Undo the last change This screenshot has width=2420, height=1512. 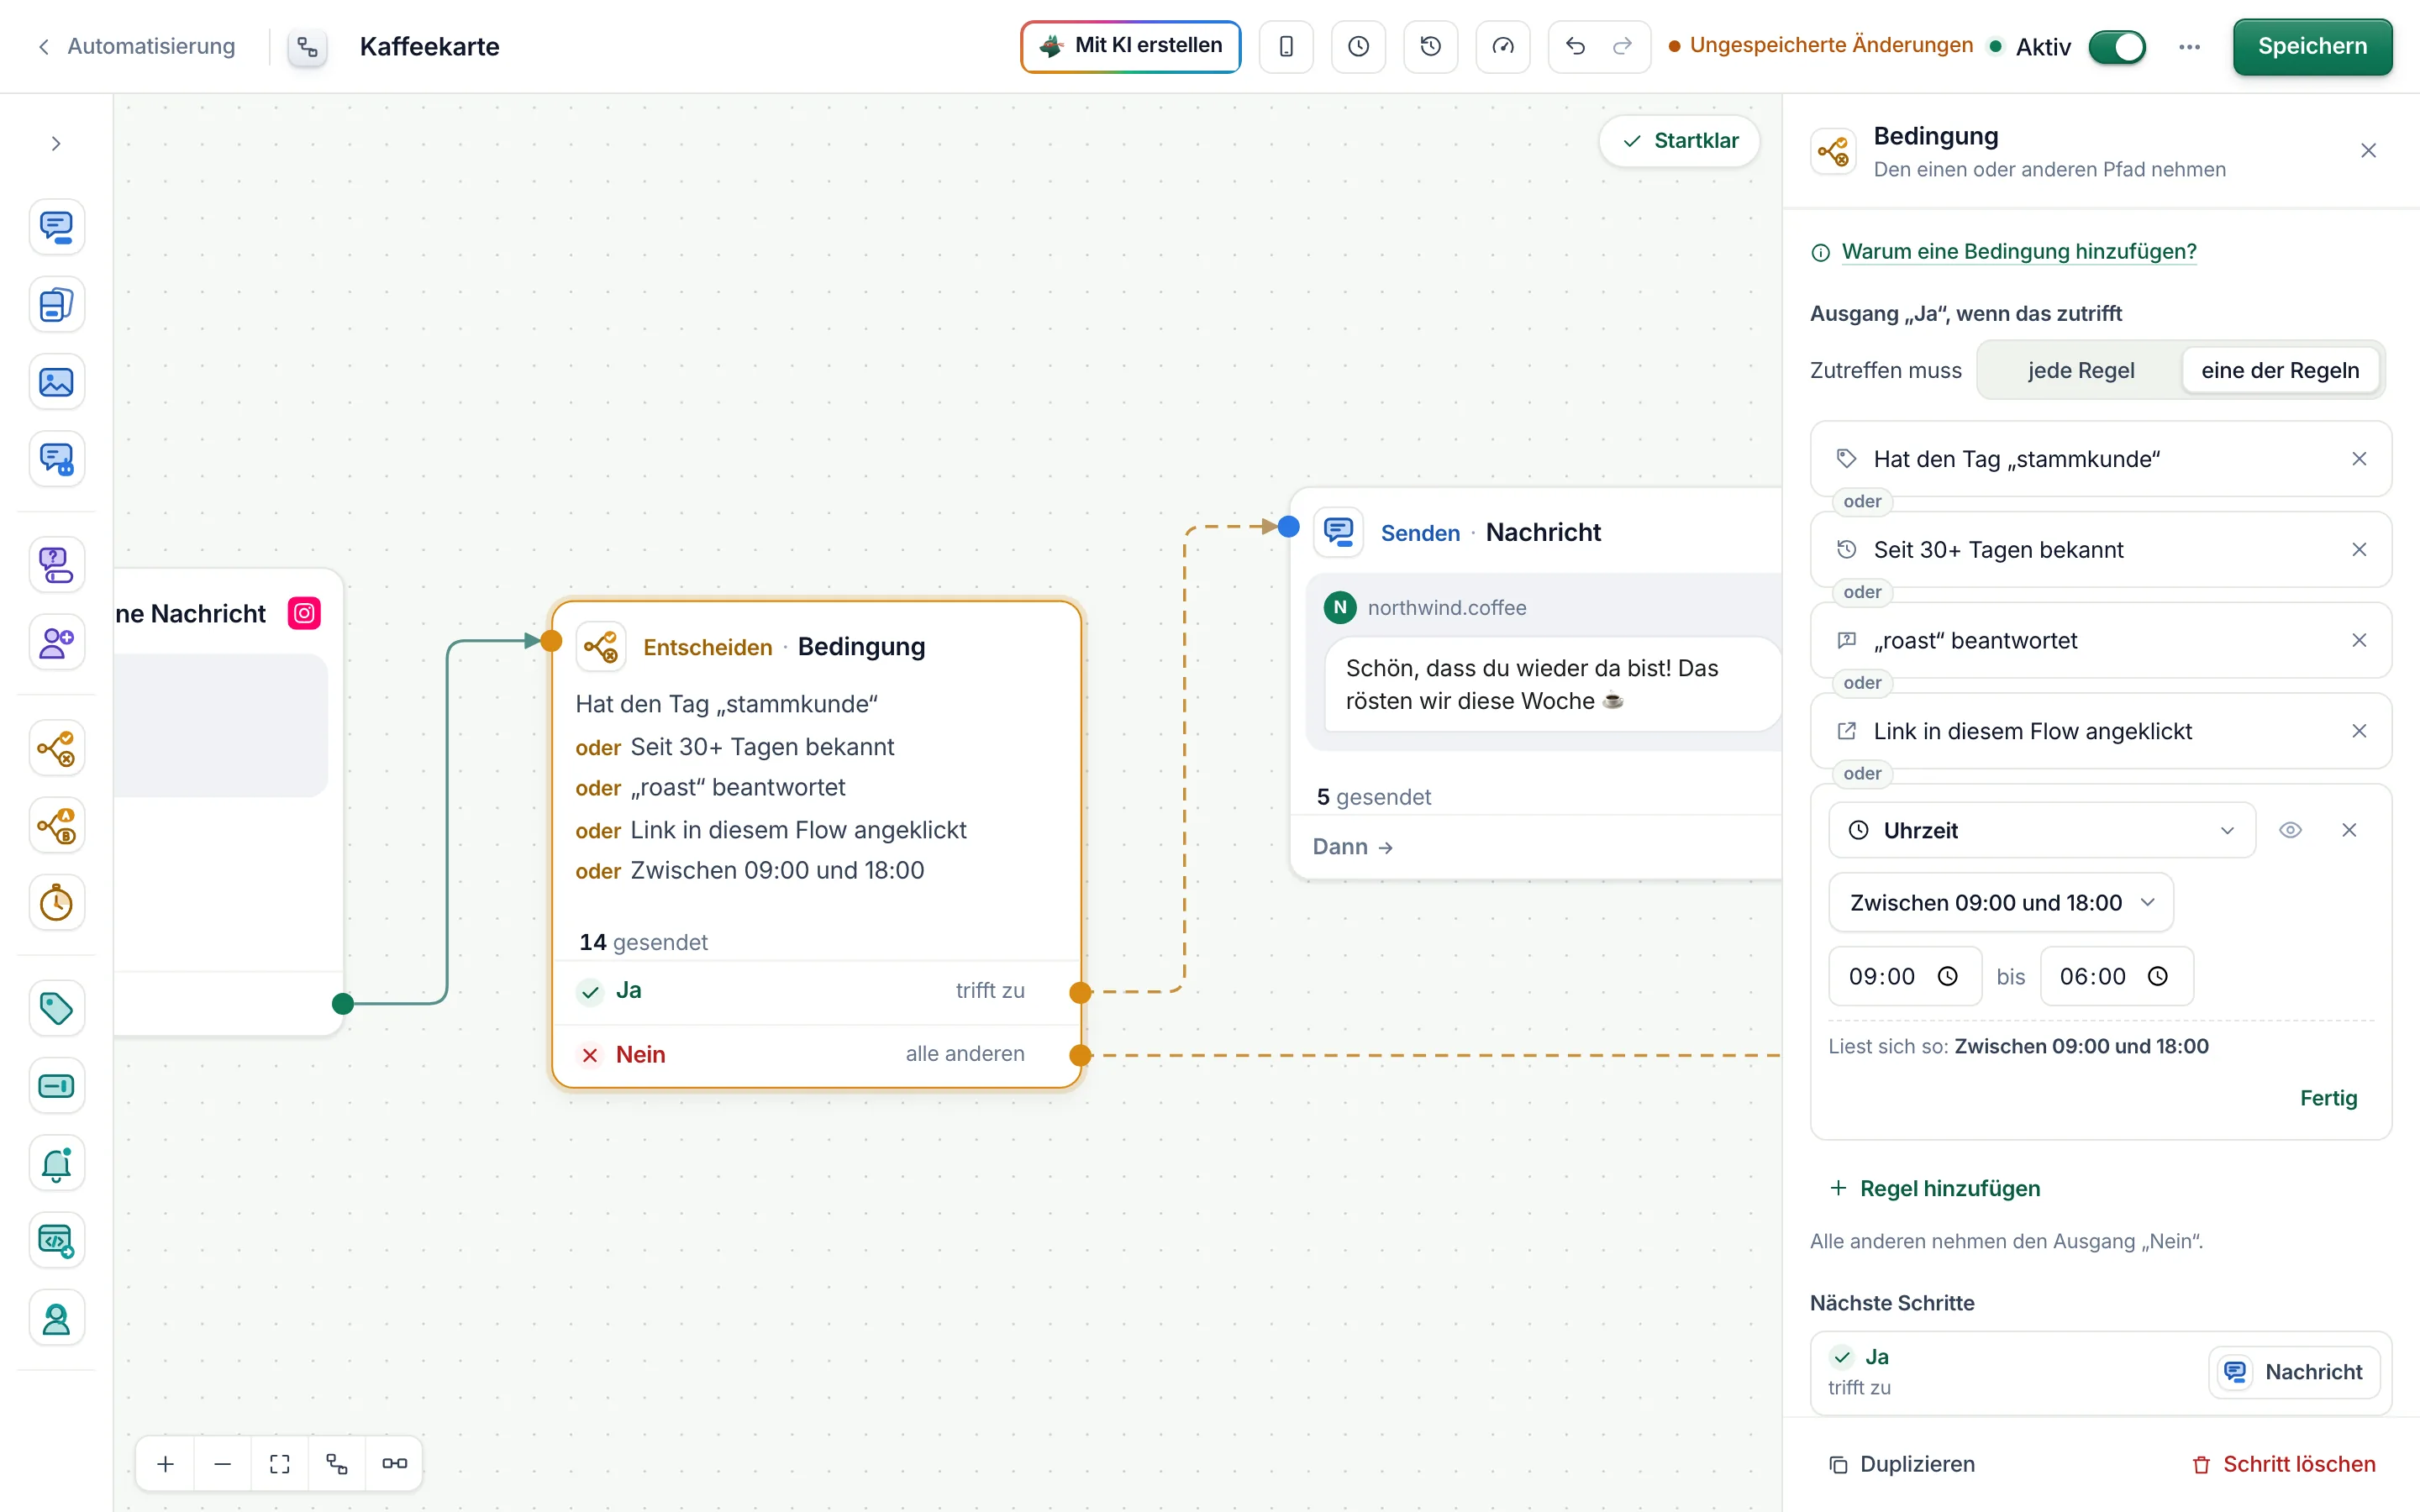1575,46
